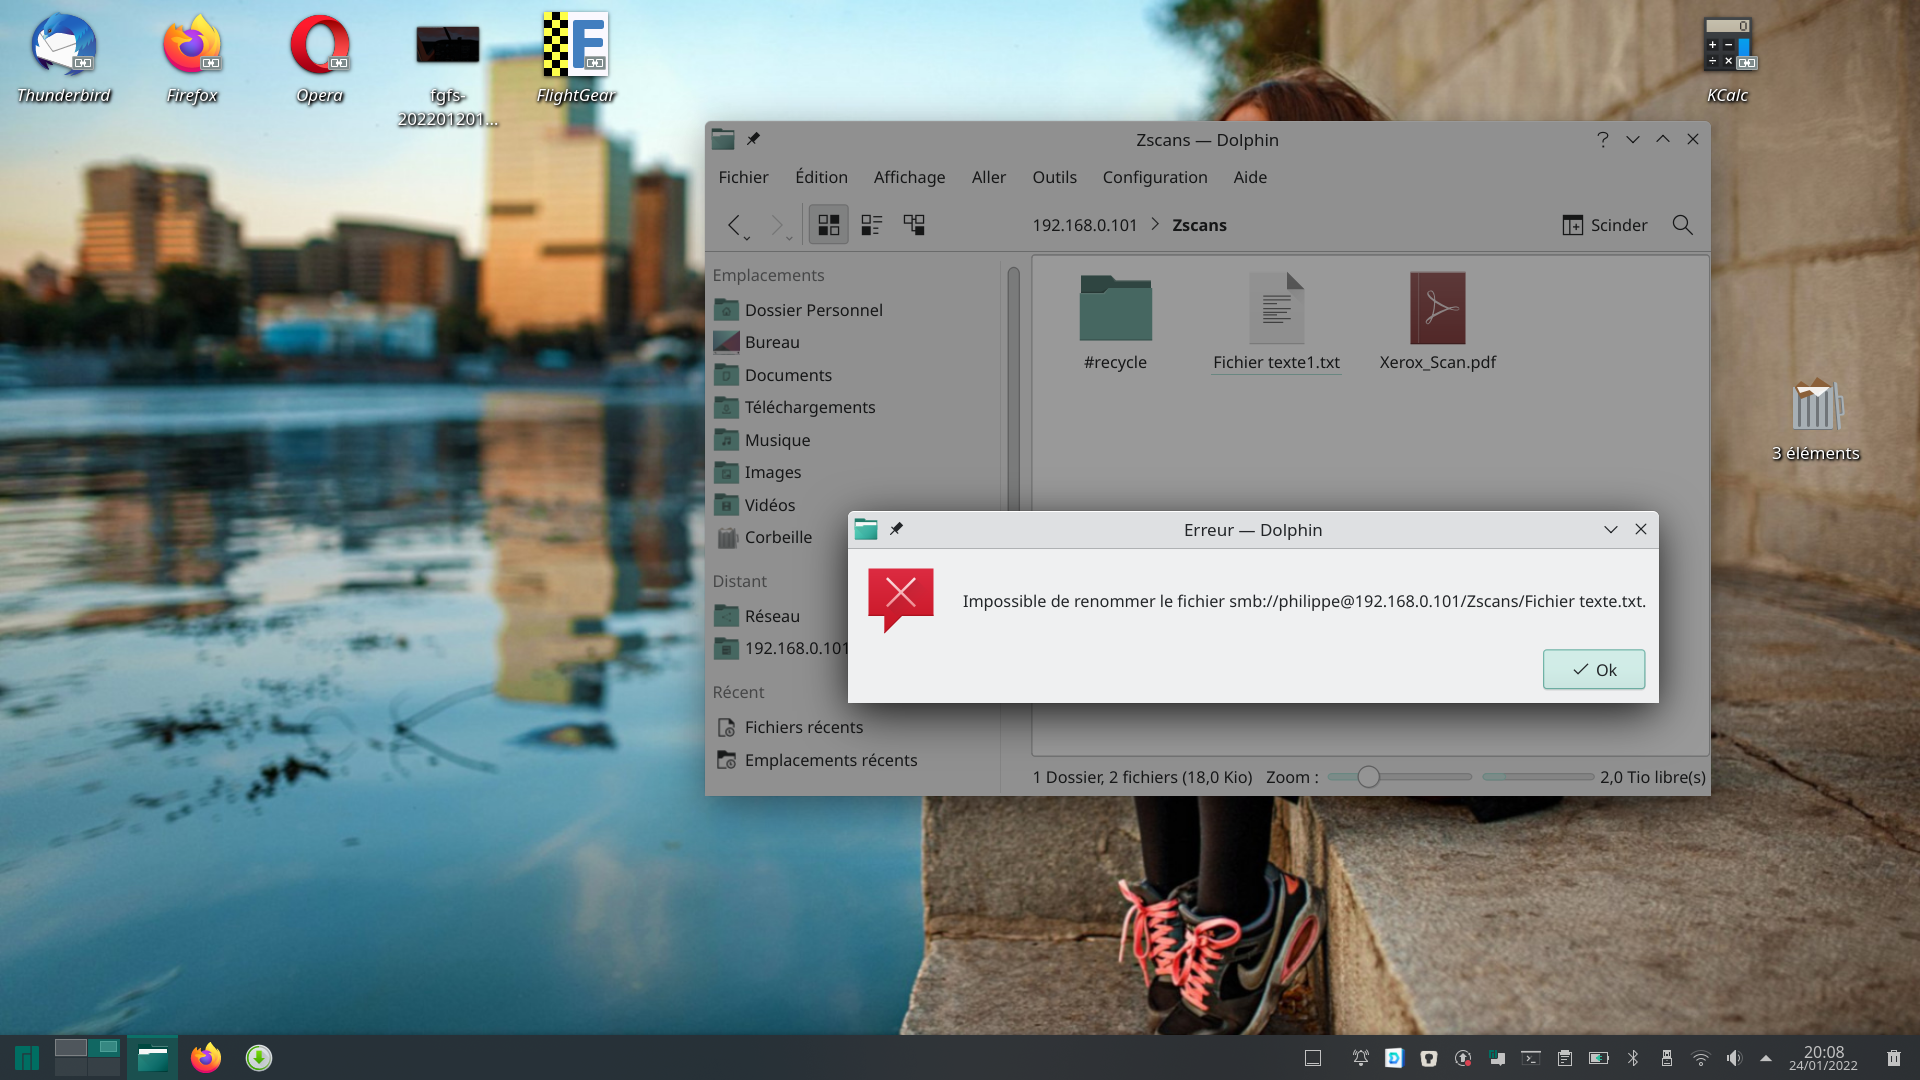
Task: Select the Xerox_Scan.pdf file icon
Action: (x=1437, y=309)
